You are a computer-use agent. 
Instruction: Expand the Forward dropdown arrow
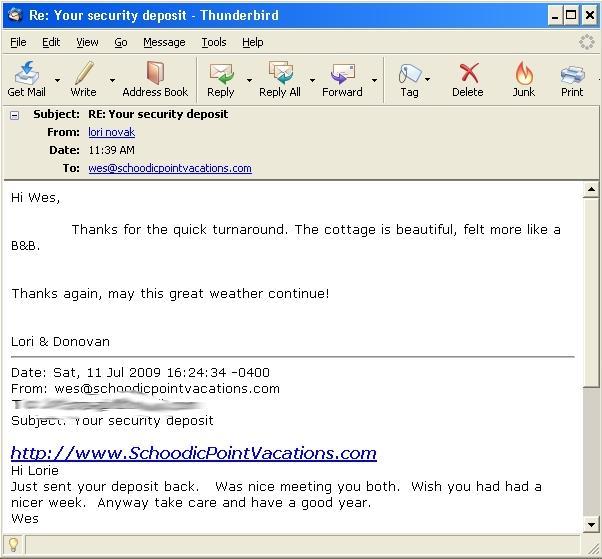click(374, 80)
